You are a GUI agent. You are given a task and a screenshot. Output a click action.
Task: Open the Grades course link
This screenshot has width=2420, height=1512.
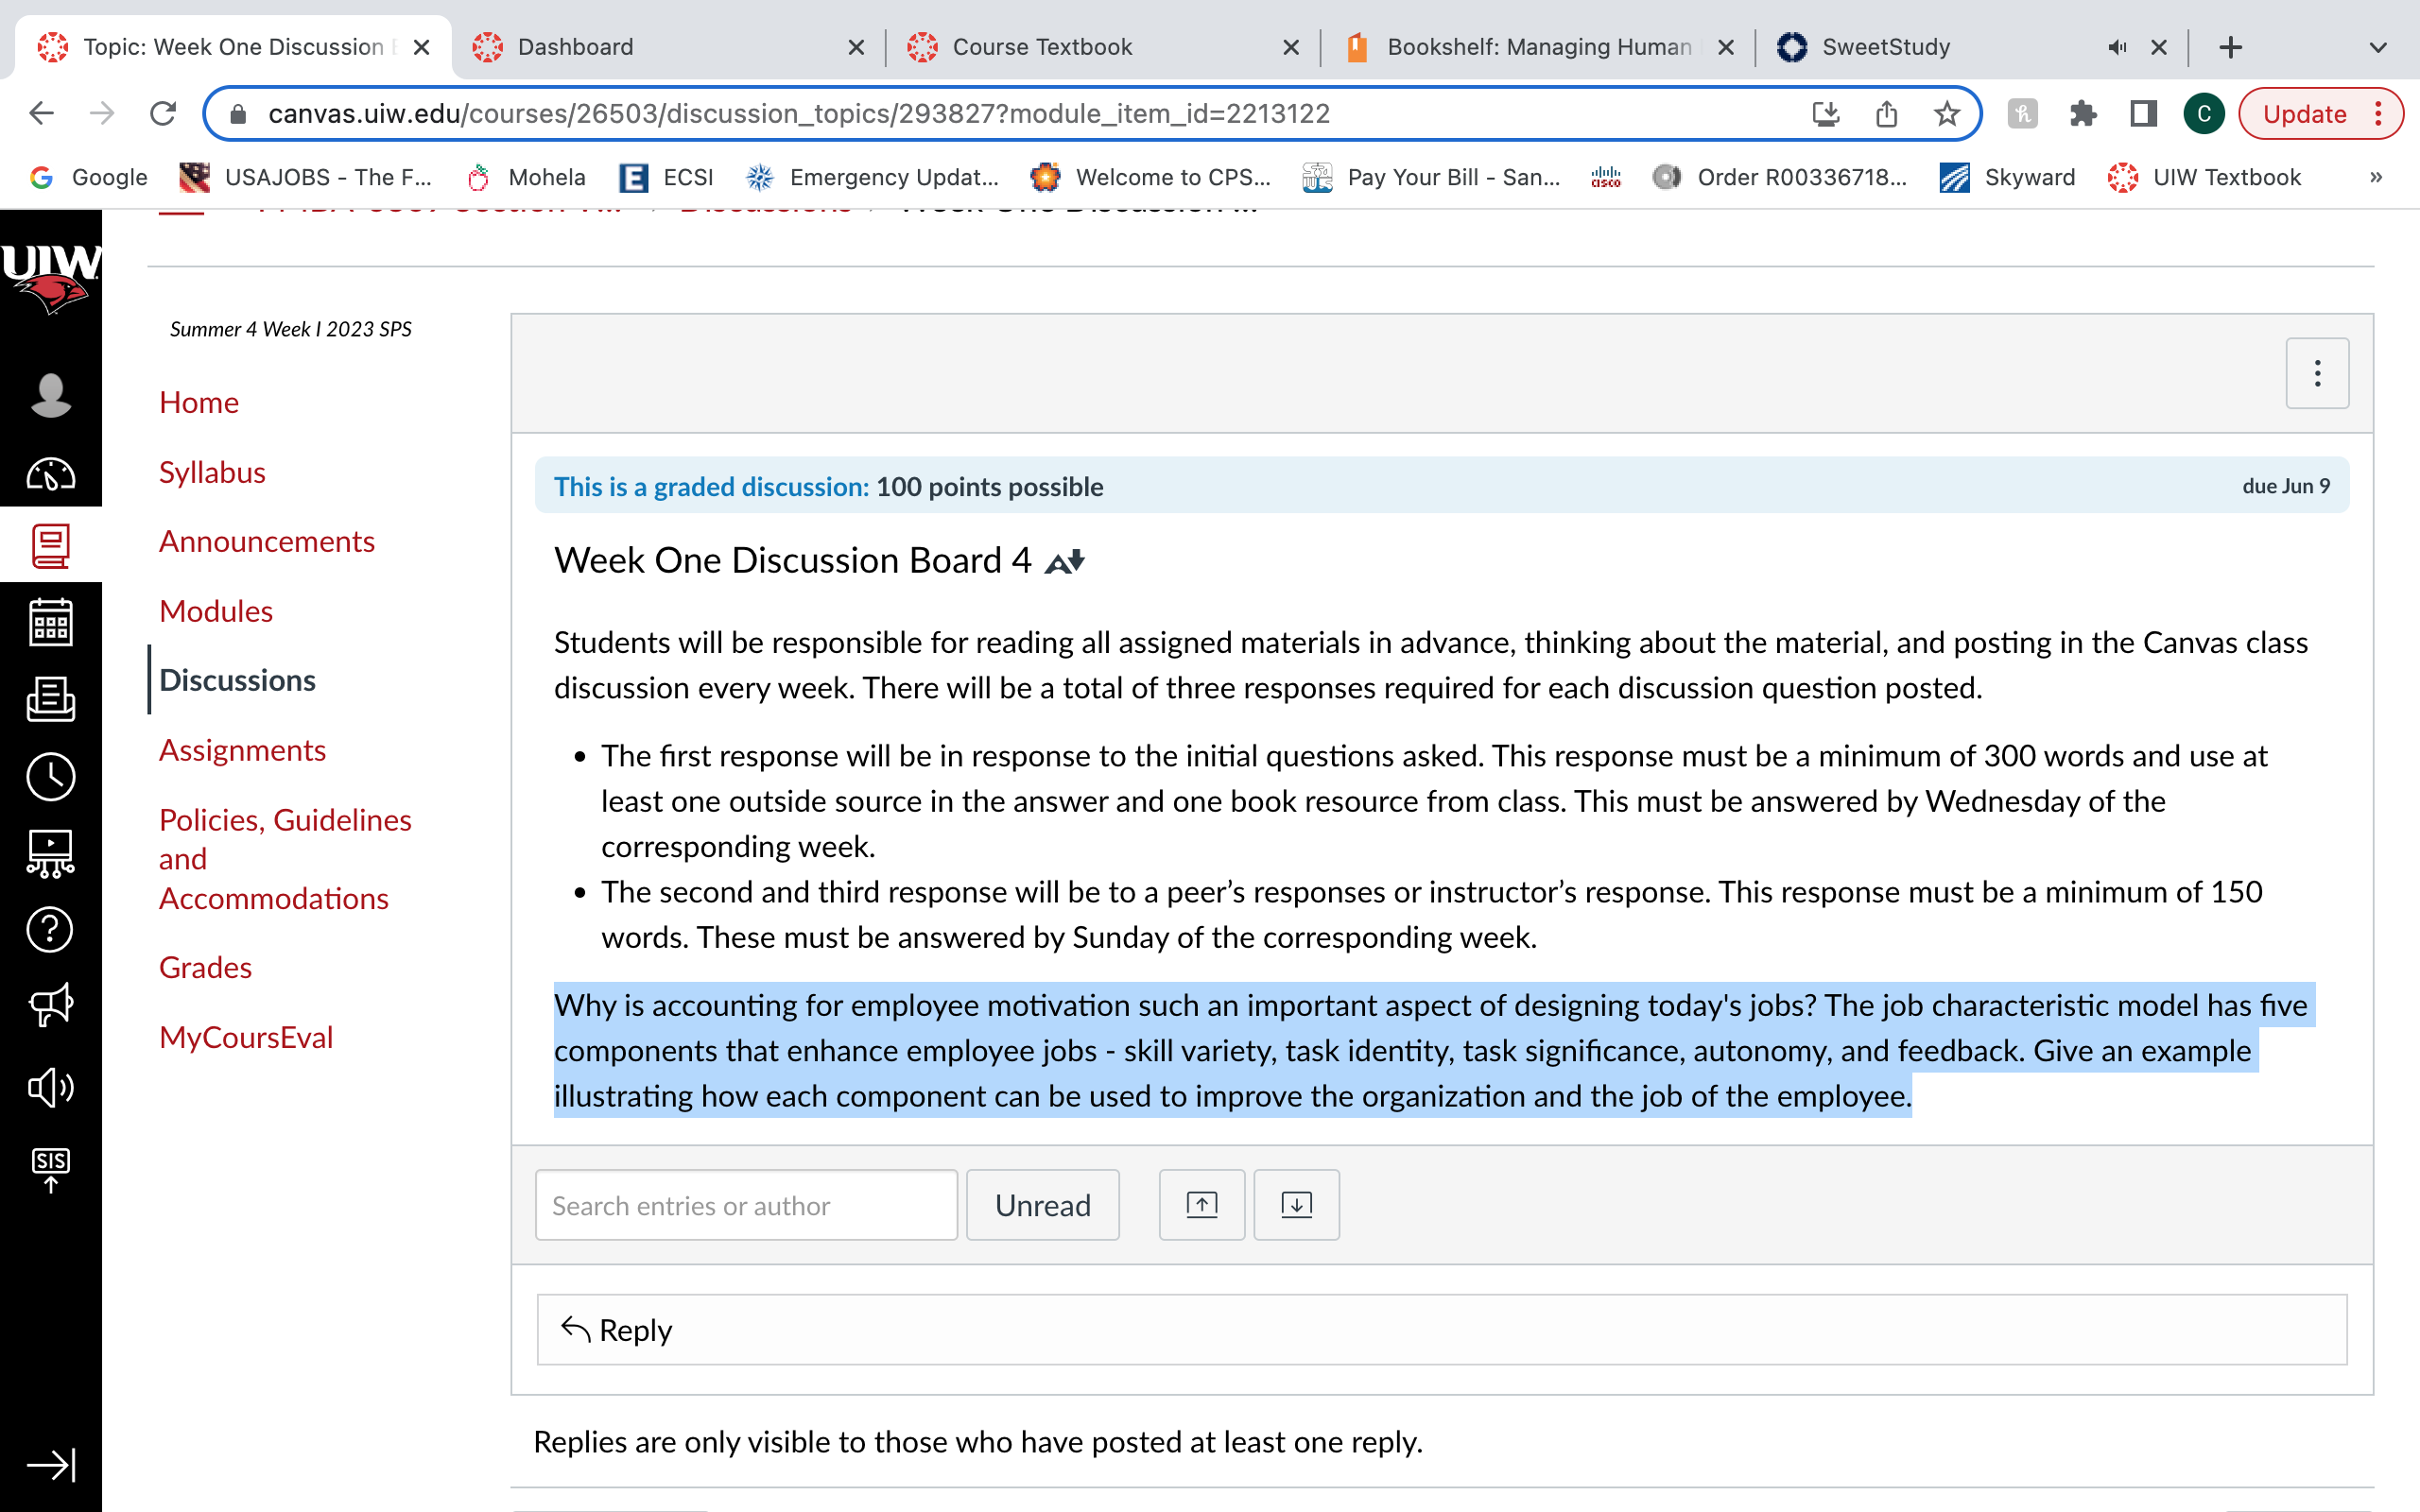click(x=205, y=967)
